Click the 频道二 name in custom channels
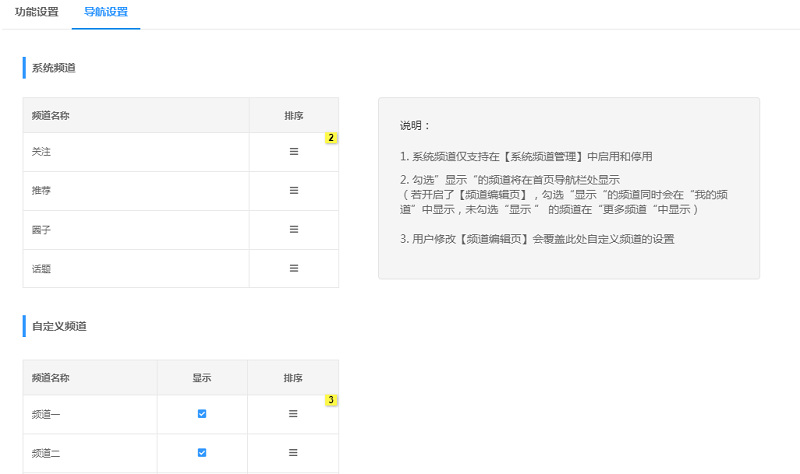The image size is (800, 474). [x=46, y=453]
